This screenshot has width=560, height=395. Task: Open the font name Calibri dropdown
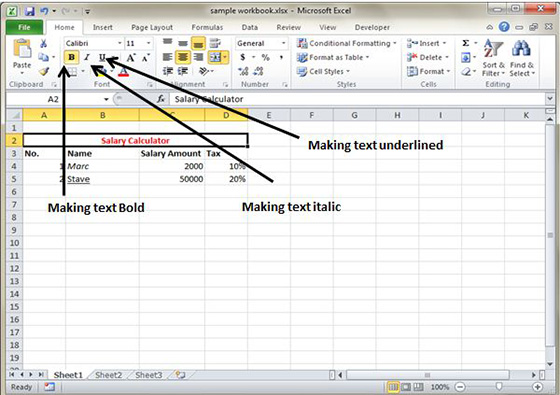click(x=119, y=43)
